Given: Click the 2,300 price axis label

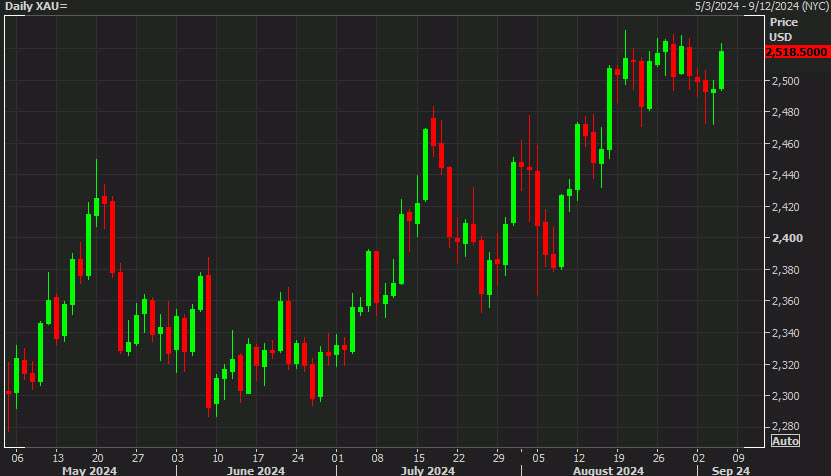Looking at the screenshot, I should pos(786,396).
